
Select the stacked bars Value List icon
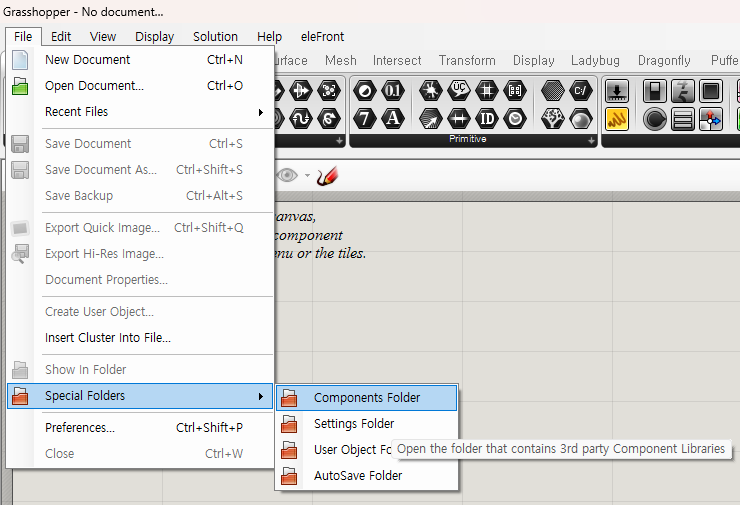[682, 119]
